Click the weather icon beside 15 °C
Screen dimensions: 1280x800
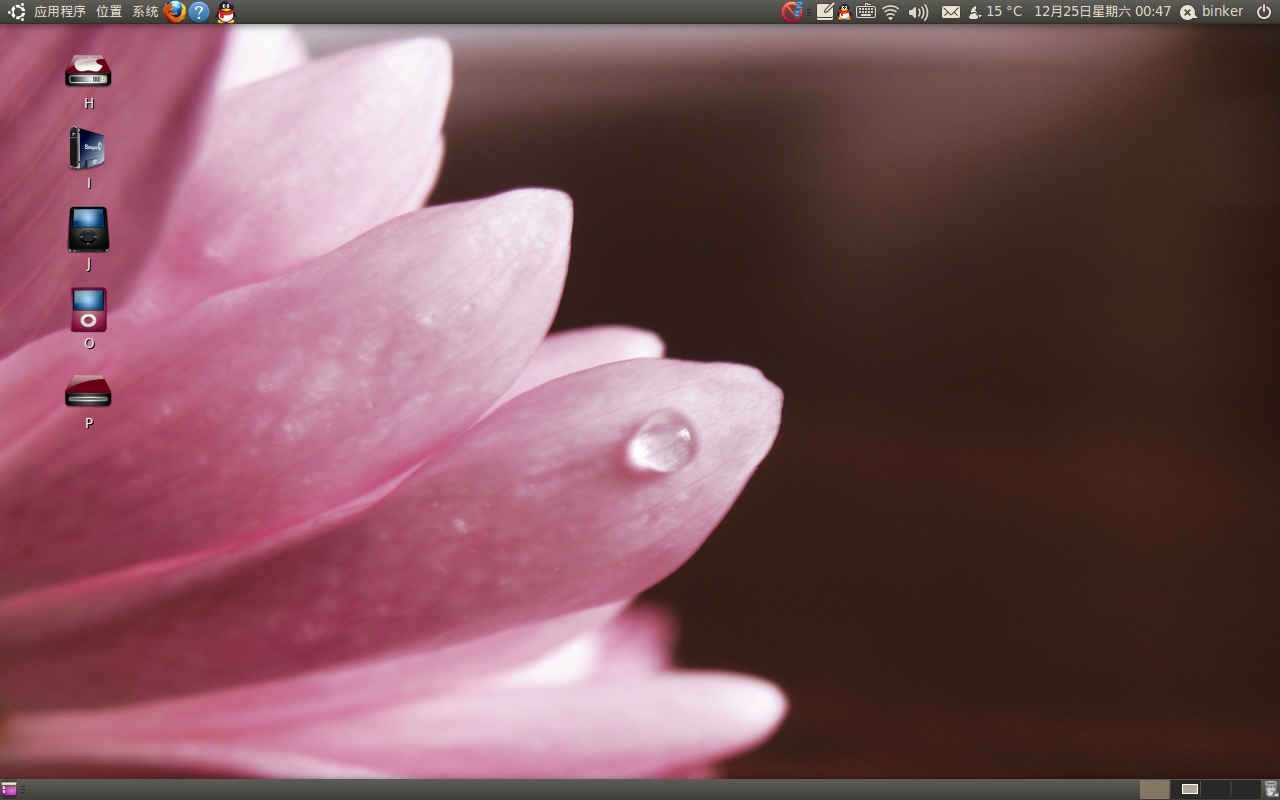tap(974, 12)
